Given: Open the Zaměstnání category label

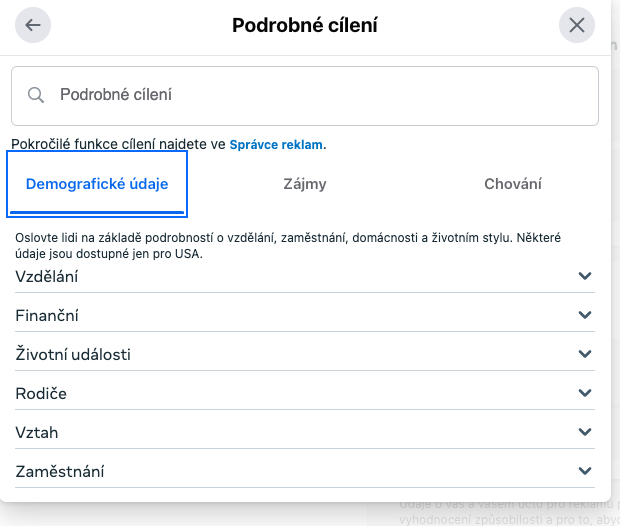Looking at the screenshot, I should (60, 471).
